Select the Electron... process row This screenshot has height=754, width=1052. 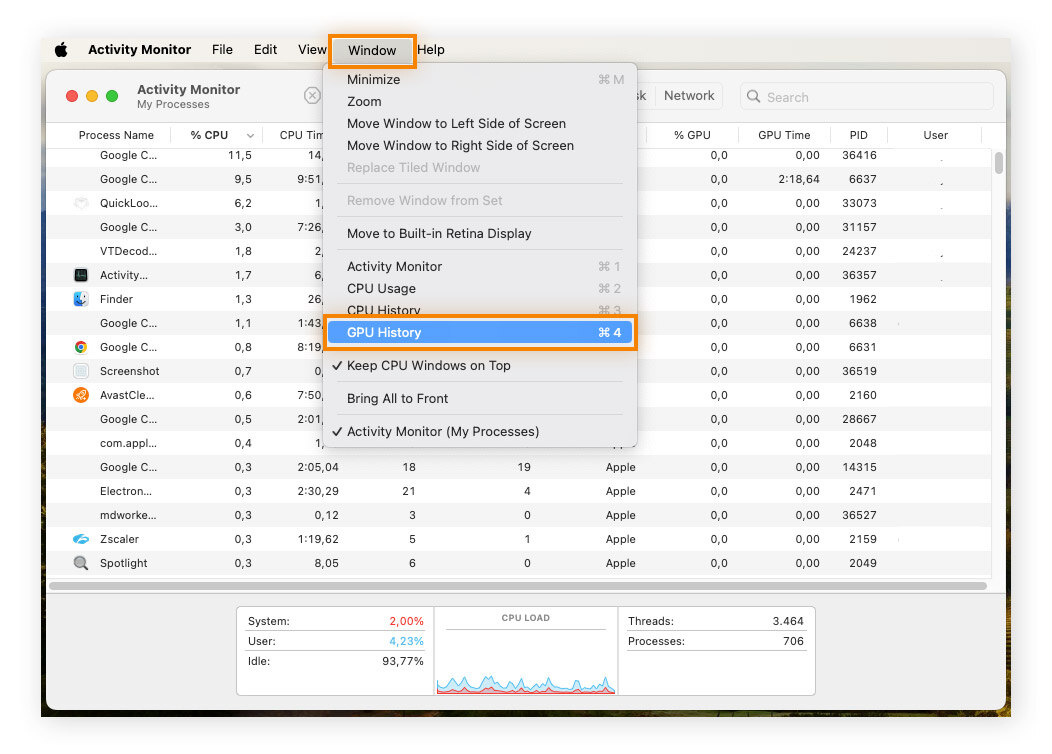tap(518, 491)
